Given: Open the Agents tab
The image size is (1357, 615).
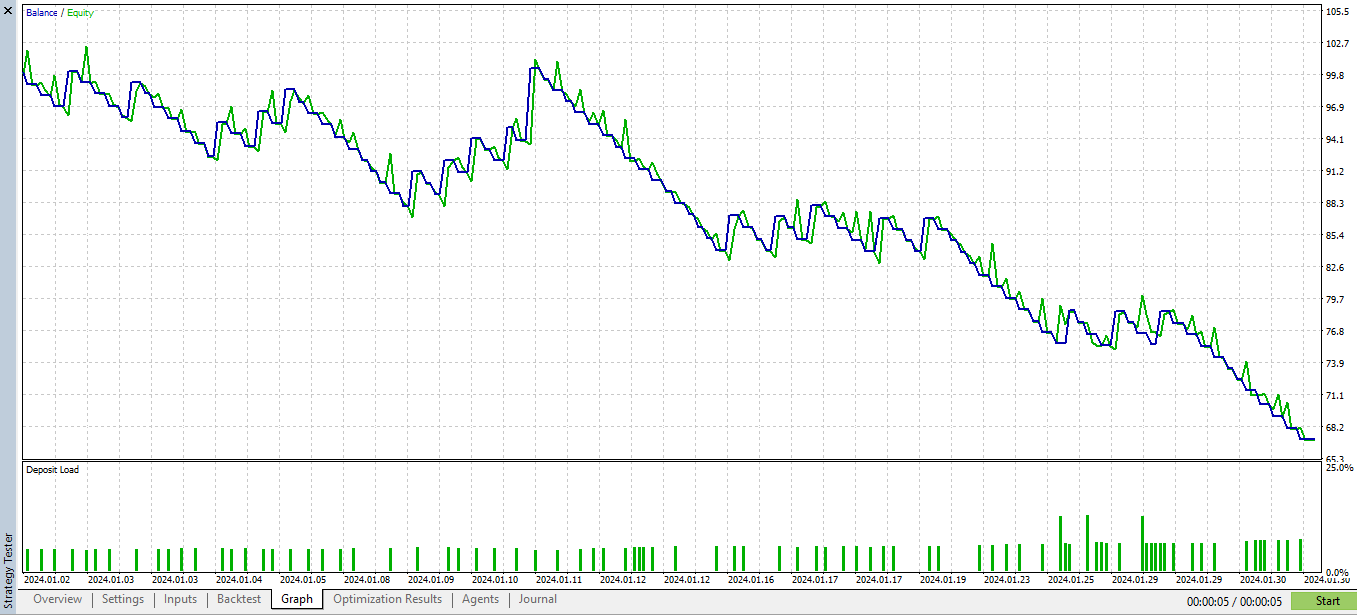Looking at the screenshot, I should point(480,599).
